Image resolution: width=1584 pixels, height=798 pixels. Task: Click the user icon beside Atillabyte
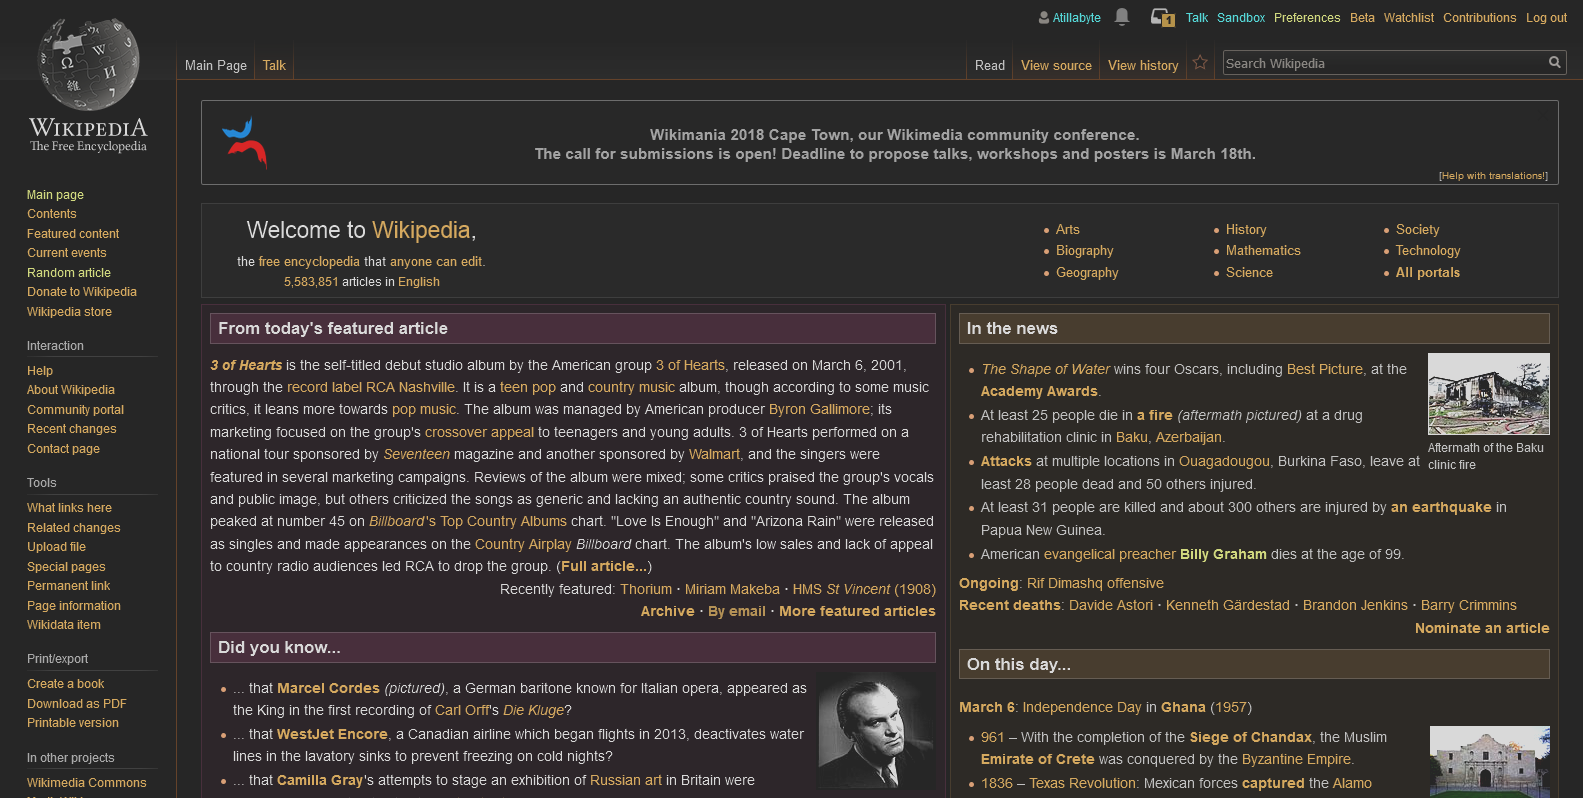coord(1044,18)
